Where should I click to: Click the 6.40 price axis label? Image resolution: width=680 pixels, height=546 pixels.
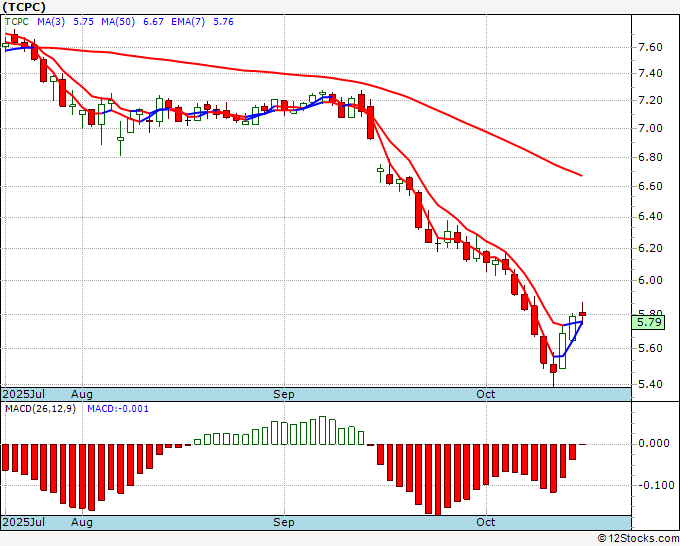point(651,216)
